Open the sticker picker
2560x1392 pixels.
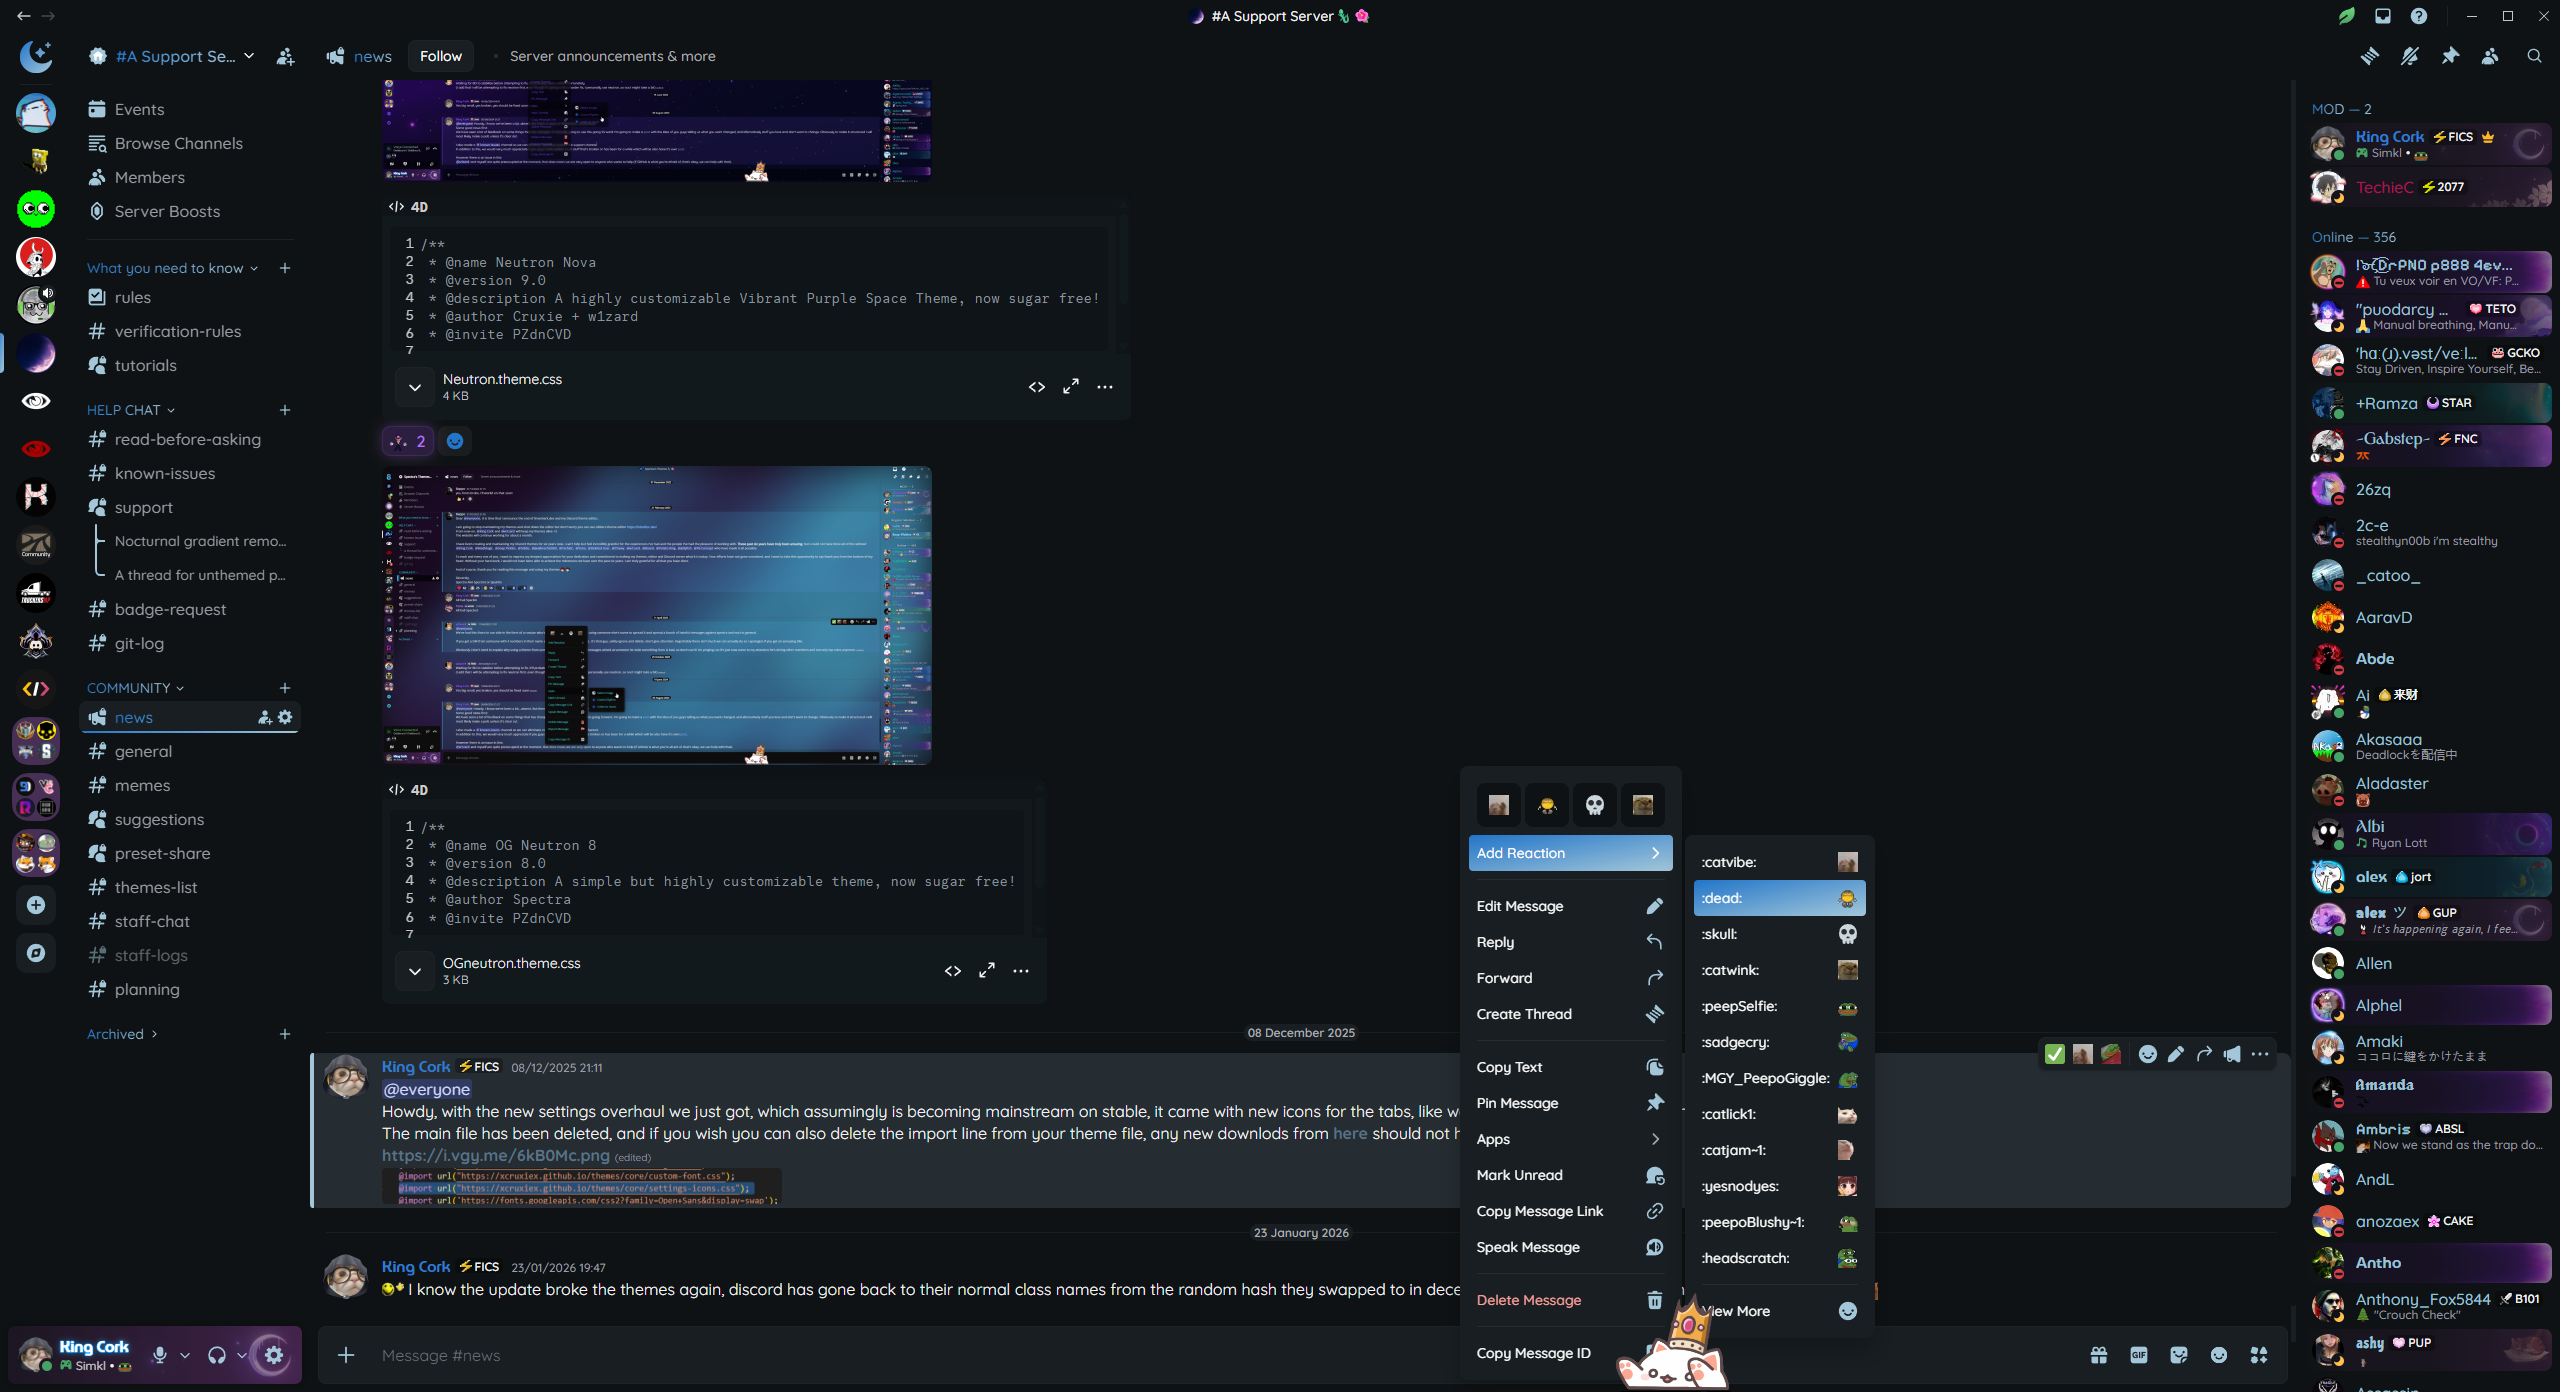point(2178,1355)
